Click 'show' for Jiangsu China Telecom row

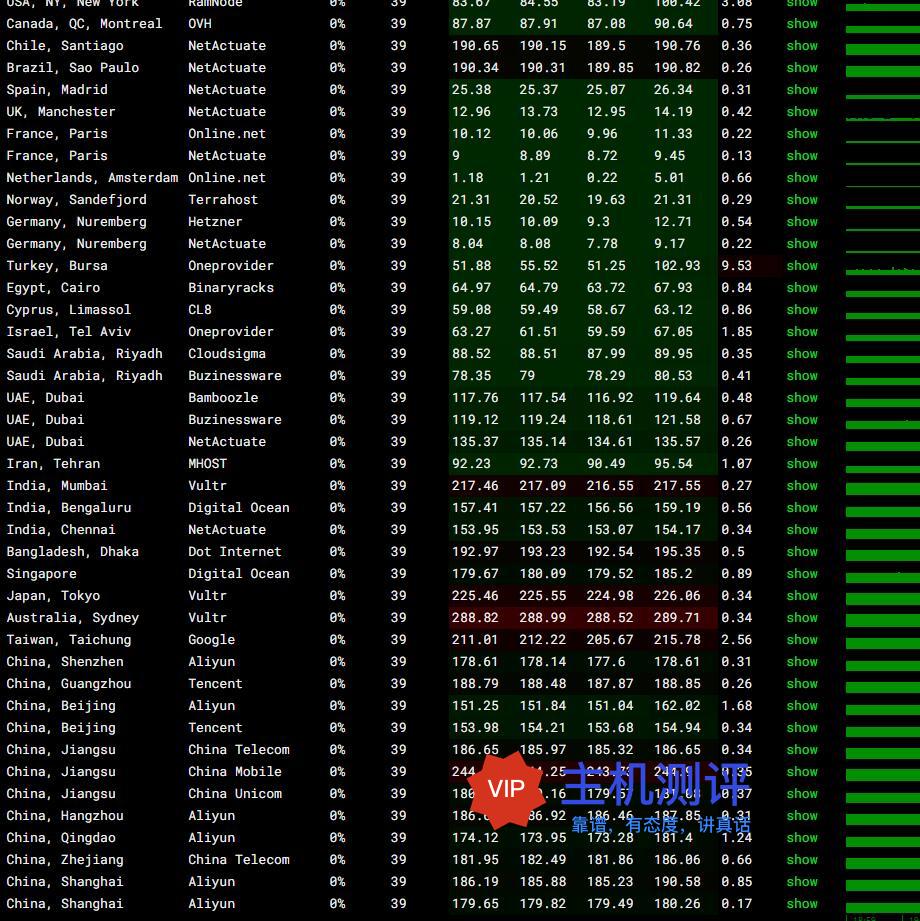click(x=802, y=749)
